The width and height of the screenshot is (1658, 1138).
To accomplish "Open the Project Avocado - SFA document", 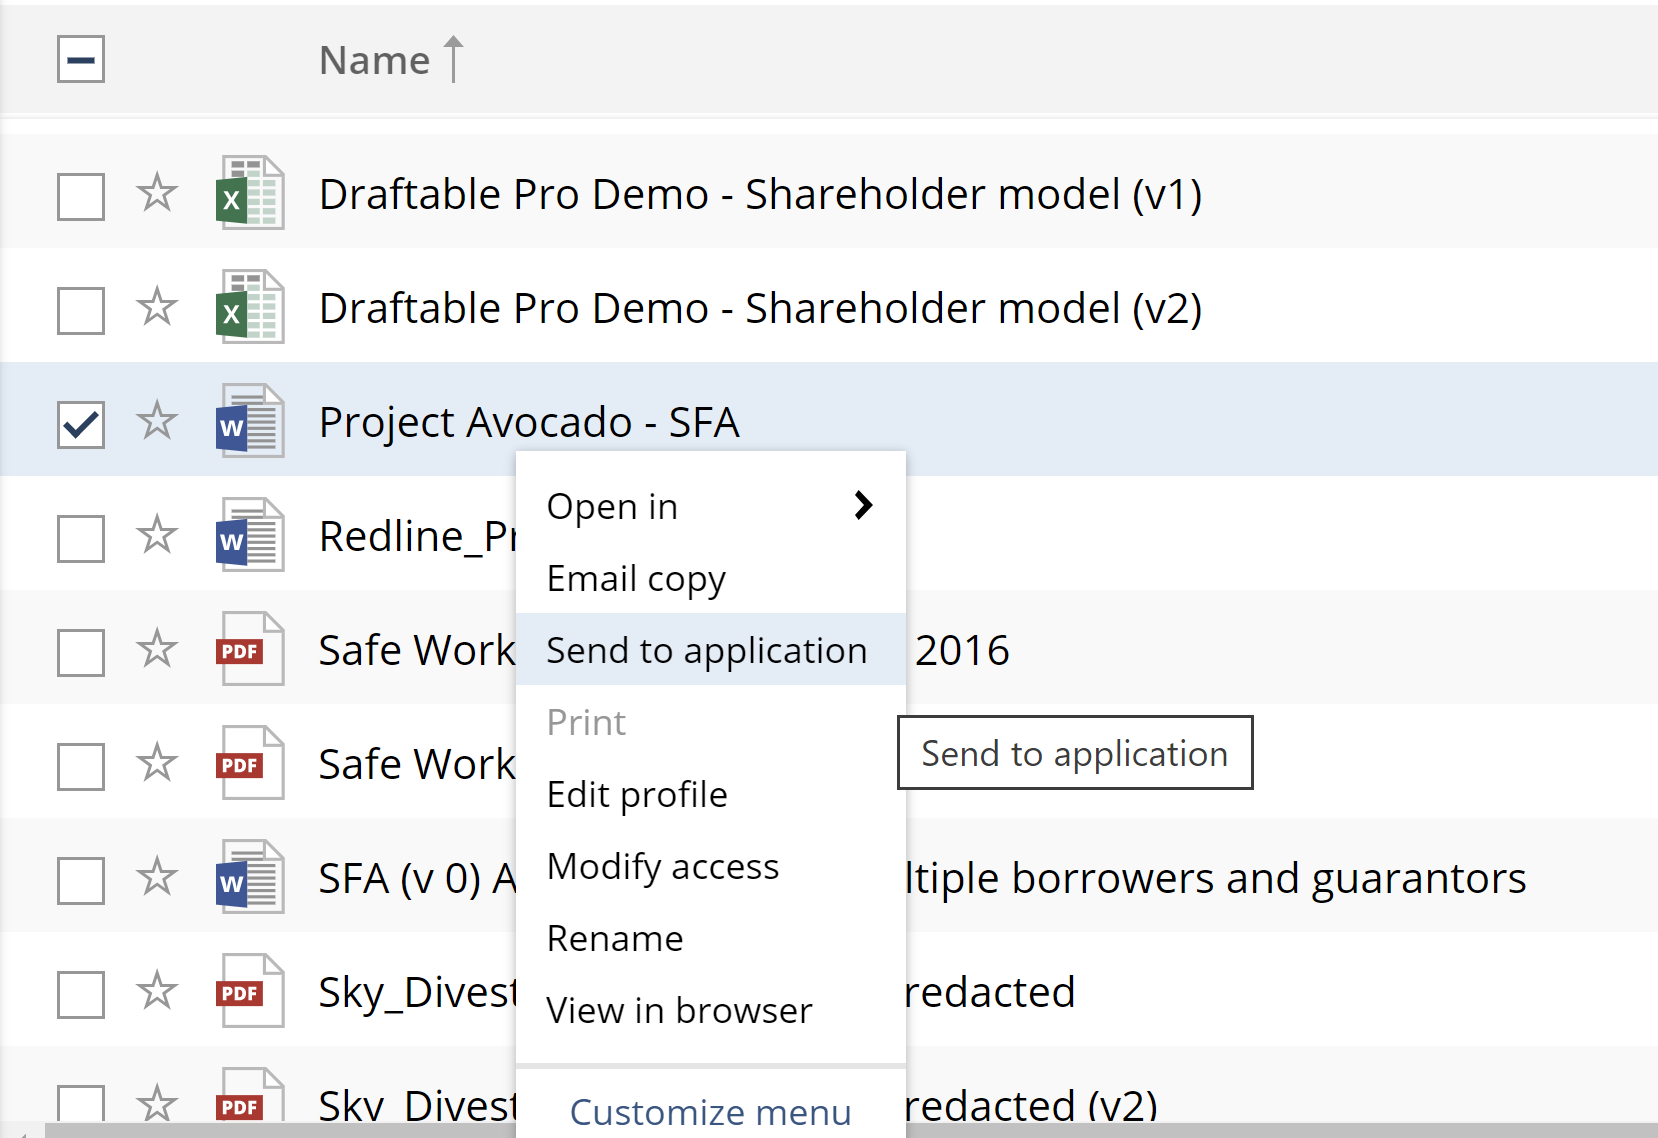I will tap(529, 422).
